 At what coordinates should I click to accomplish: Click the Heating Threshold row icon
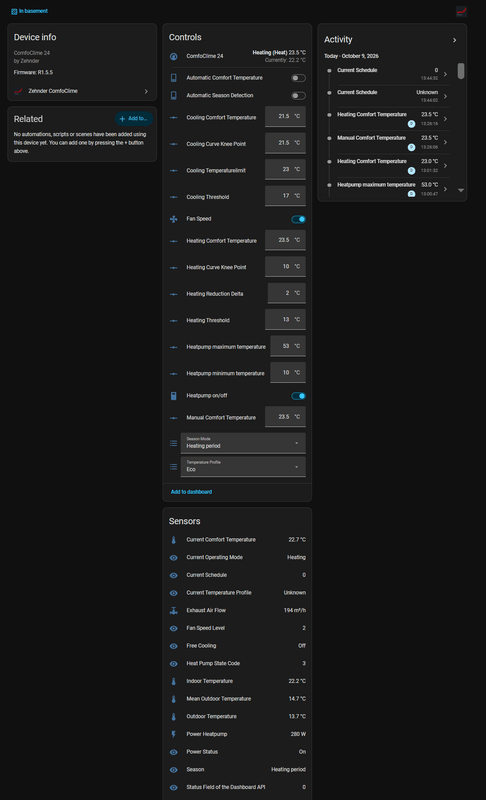[x=173, y=320]
